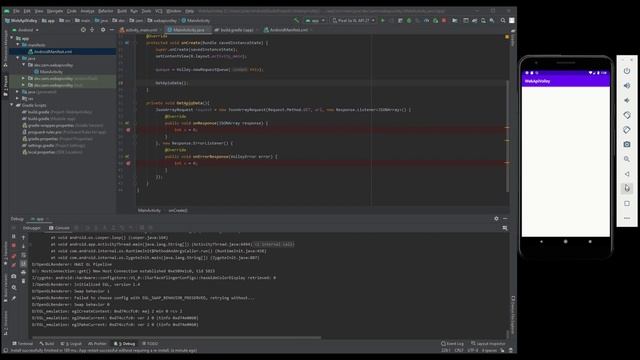Select MainActivity in project tree
Screen dimensions: 640x360
[x=51, y=71]
